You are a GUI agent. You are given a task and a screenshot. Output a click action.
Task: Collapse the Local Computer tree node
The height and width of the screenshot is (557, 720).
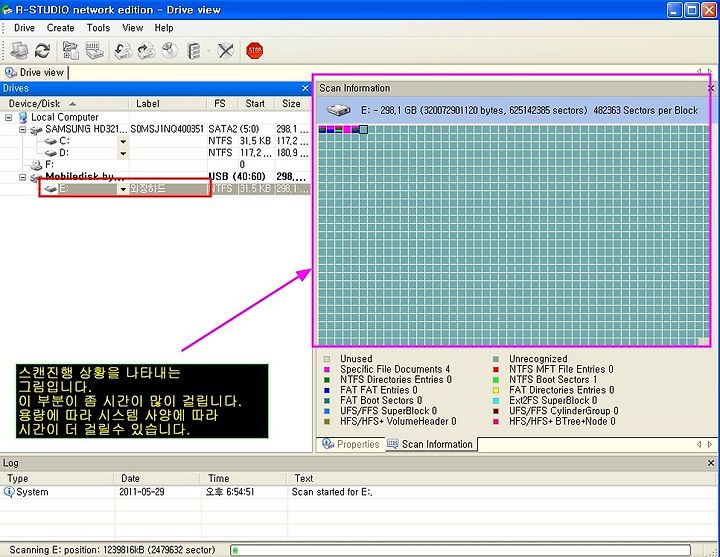(x=8, y=118)
